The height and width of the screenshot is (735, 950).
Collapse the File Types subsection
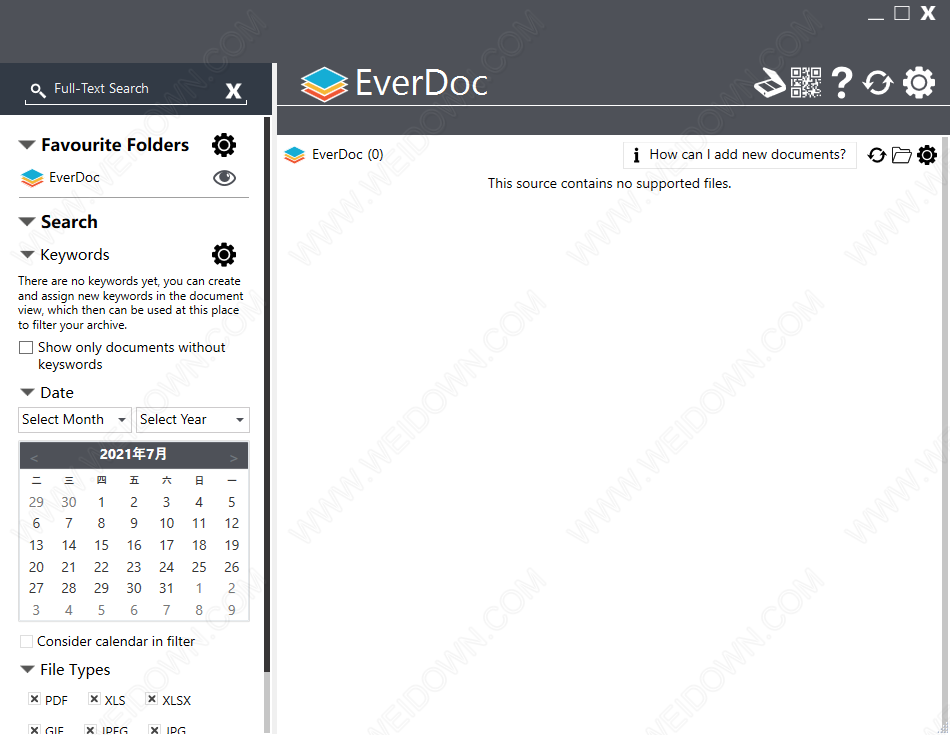pos(27,670)
